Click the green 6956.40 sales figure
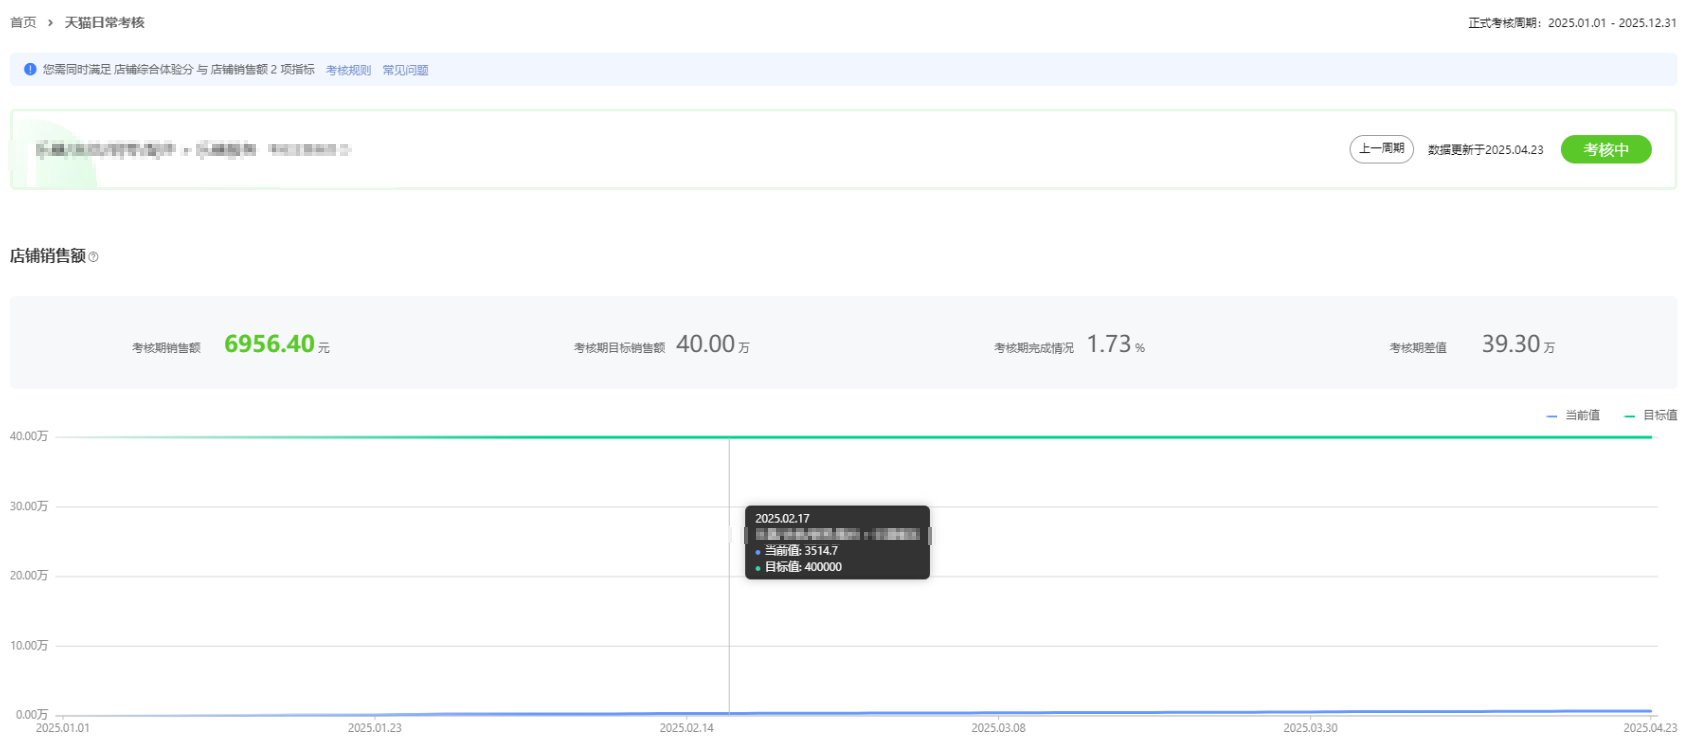 point(269,344)
